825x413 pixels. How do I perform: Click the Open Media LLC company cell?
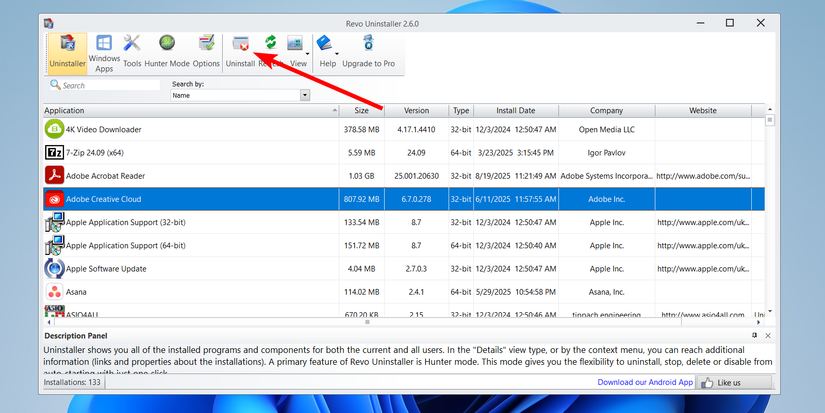[607, 129]
